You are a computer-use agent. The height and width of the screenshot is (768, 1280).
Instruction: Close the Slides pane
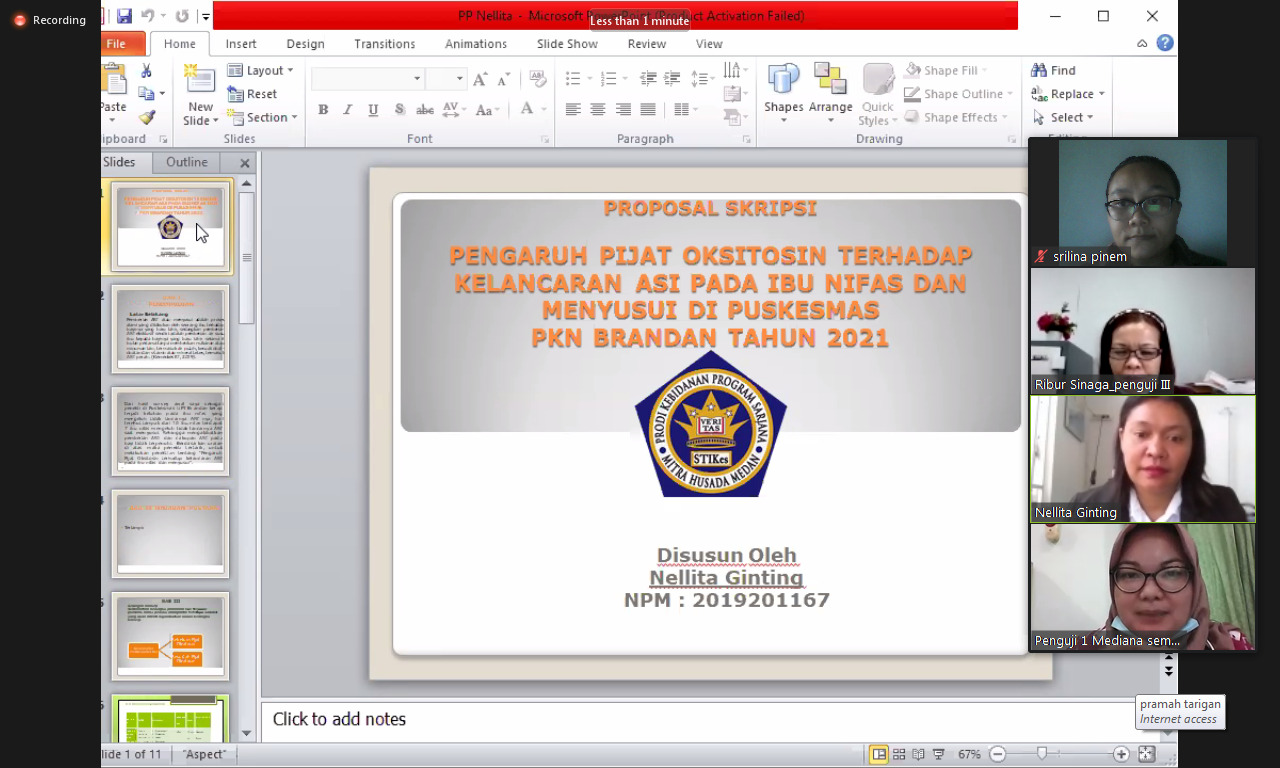pos(244,163)
